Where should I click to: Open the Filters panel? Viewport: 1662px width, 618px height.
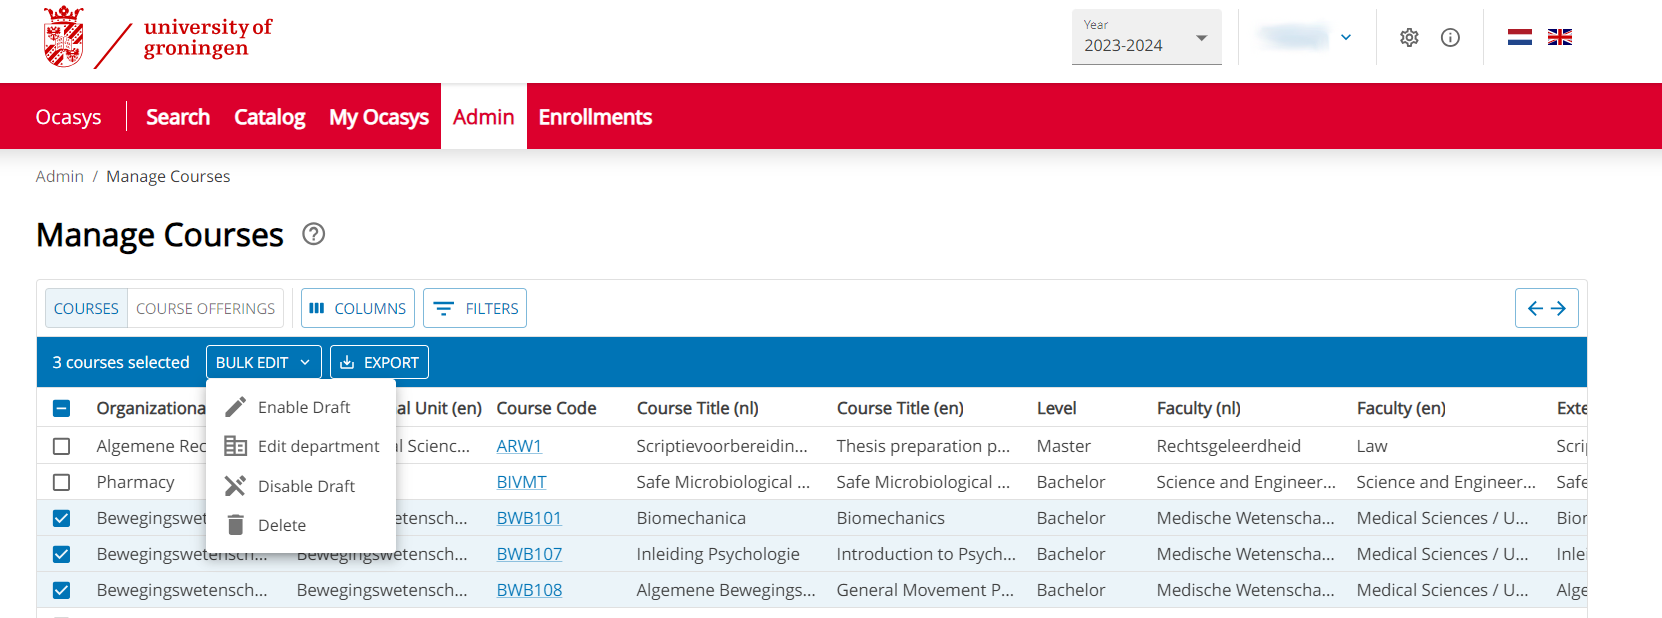(475, 308)
